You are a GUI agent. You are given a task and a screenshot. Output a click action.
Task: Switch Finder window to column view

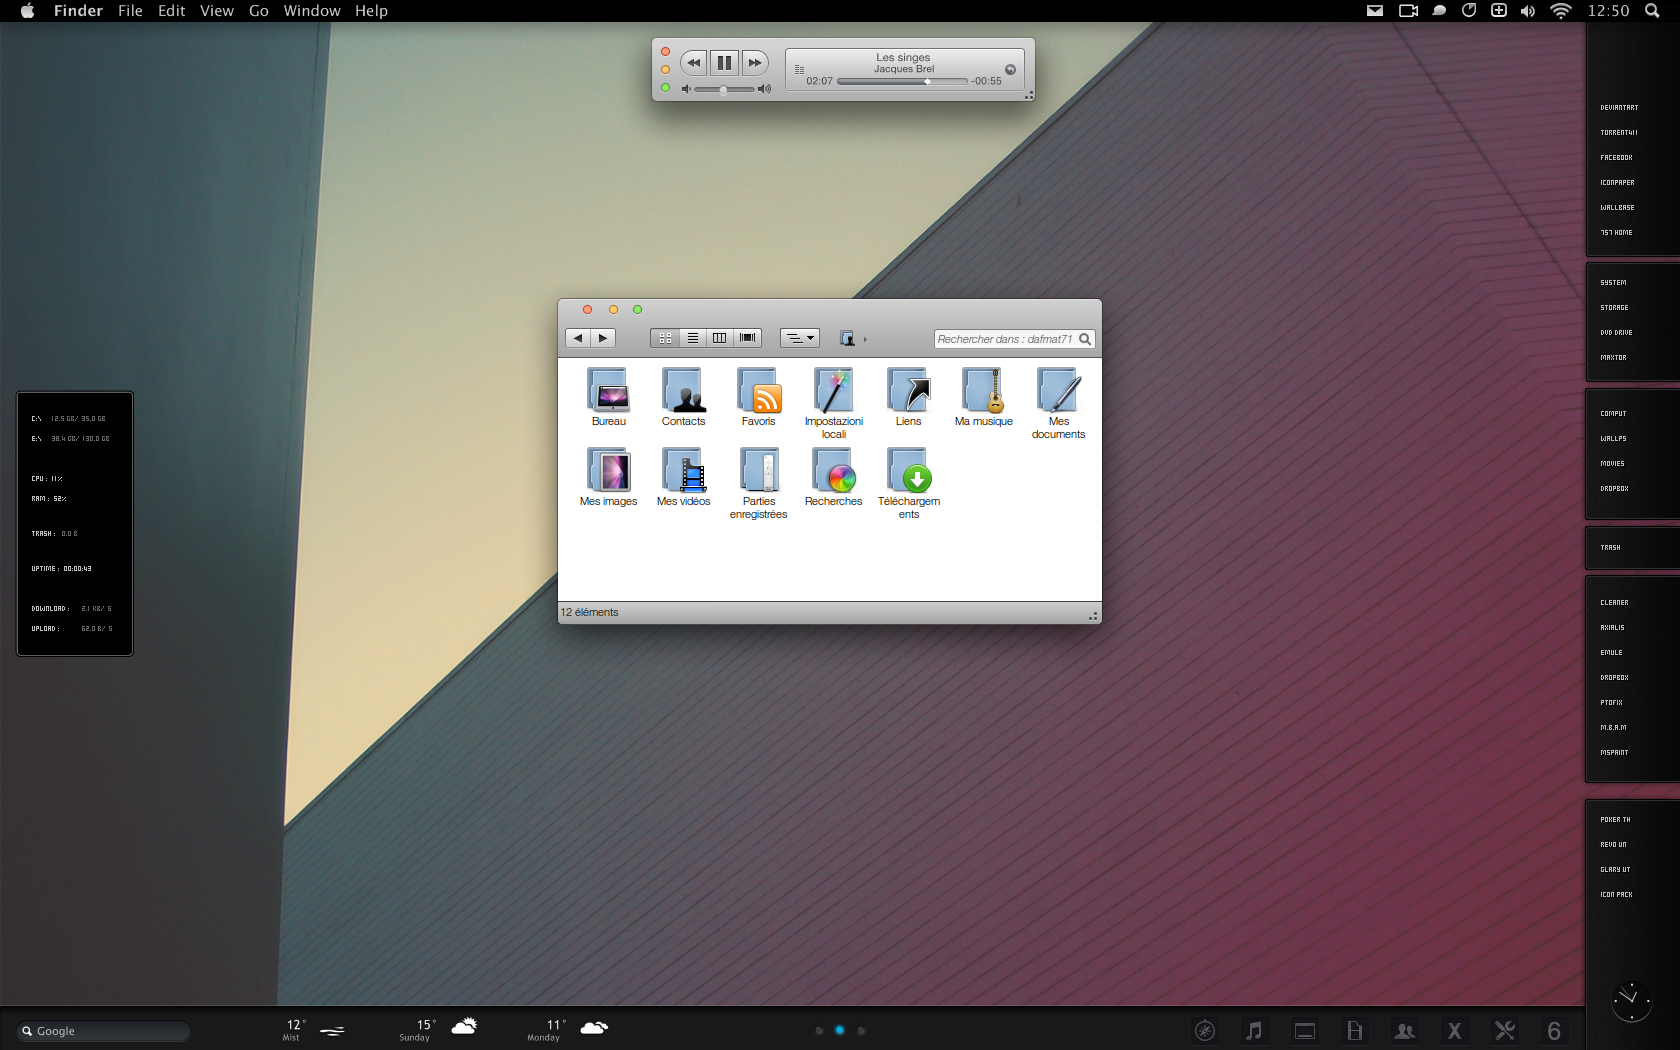click(719, 338)
